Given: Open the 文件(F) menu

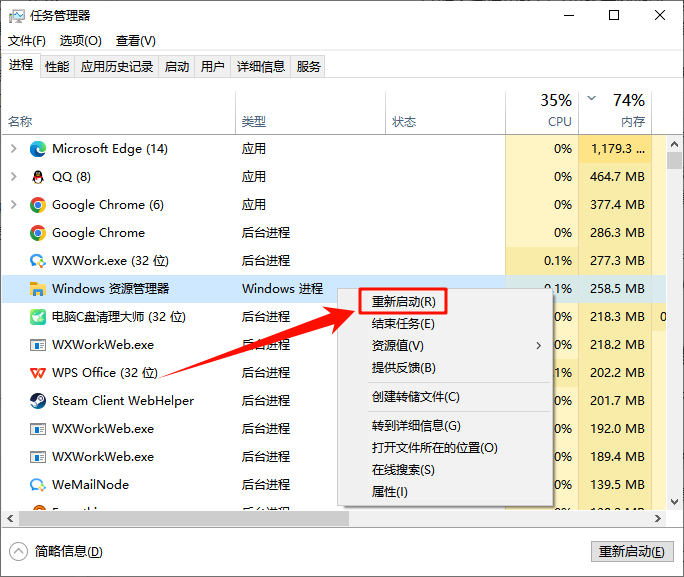Looking at the screenshot, I should click(27, 41).
